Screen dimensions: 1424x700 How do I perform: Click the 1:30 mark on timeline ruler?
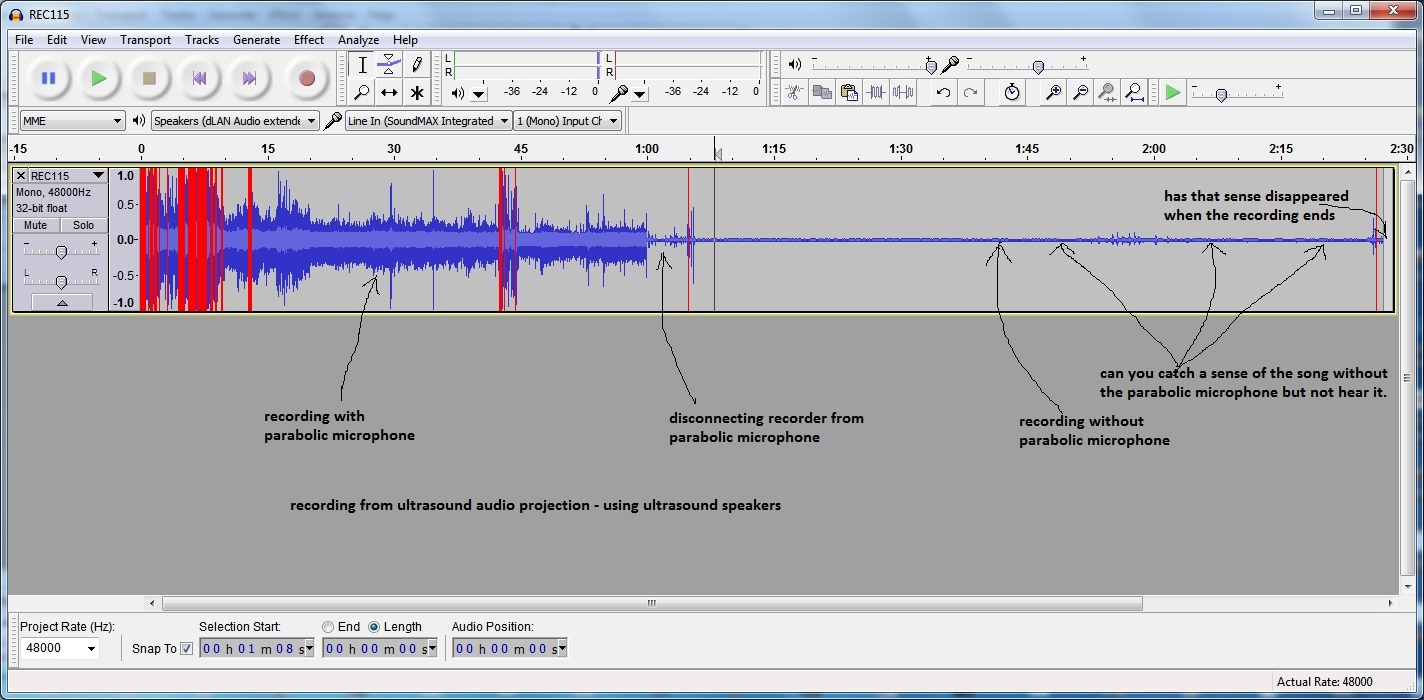[x=900, y=149]
